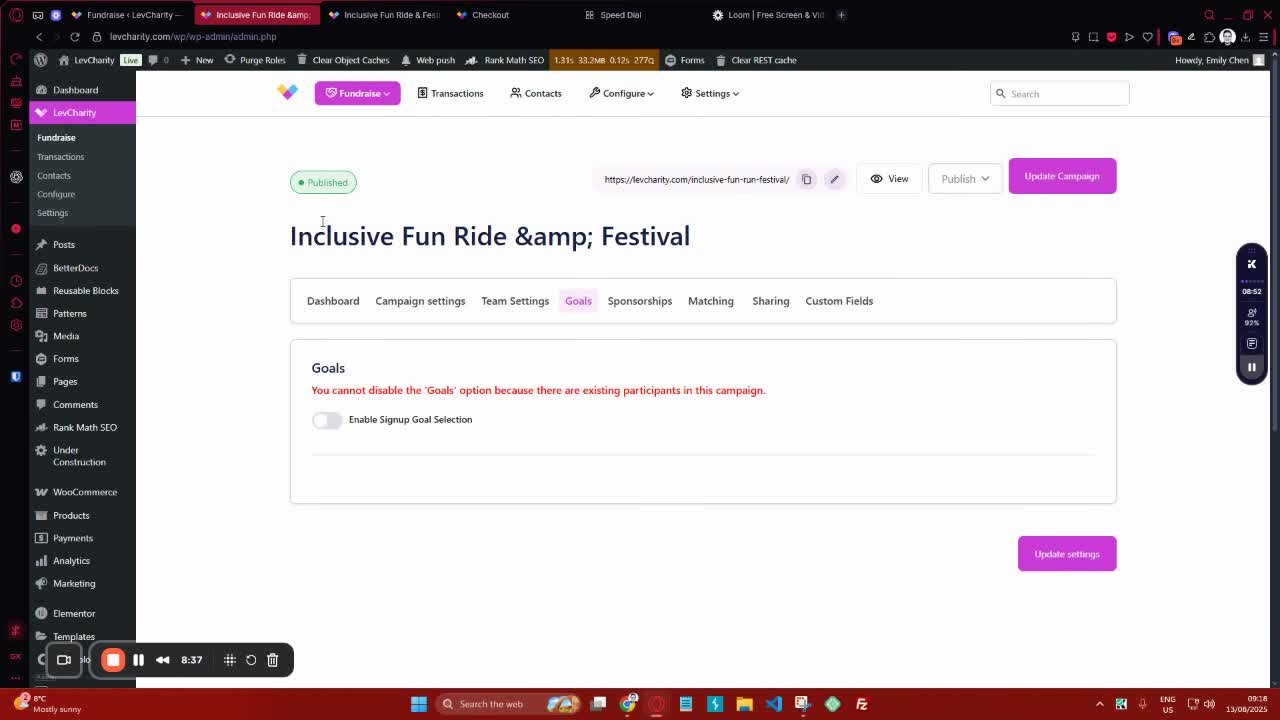1280x720 pixels.
Task: Expand the Configure dropdown menu
Action: [622, 93]
